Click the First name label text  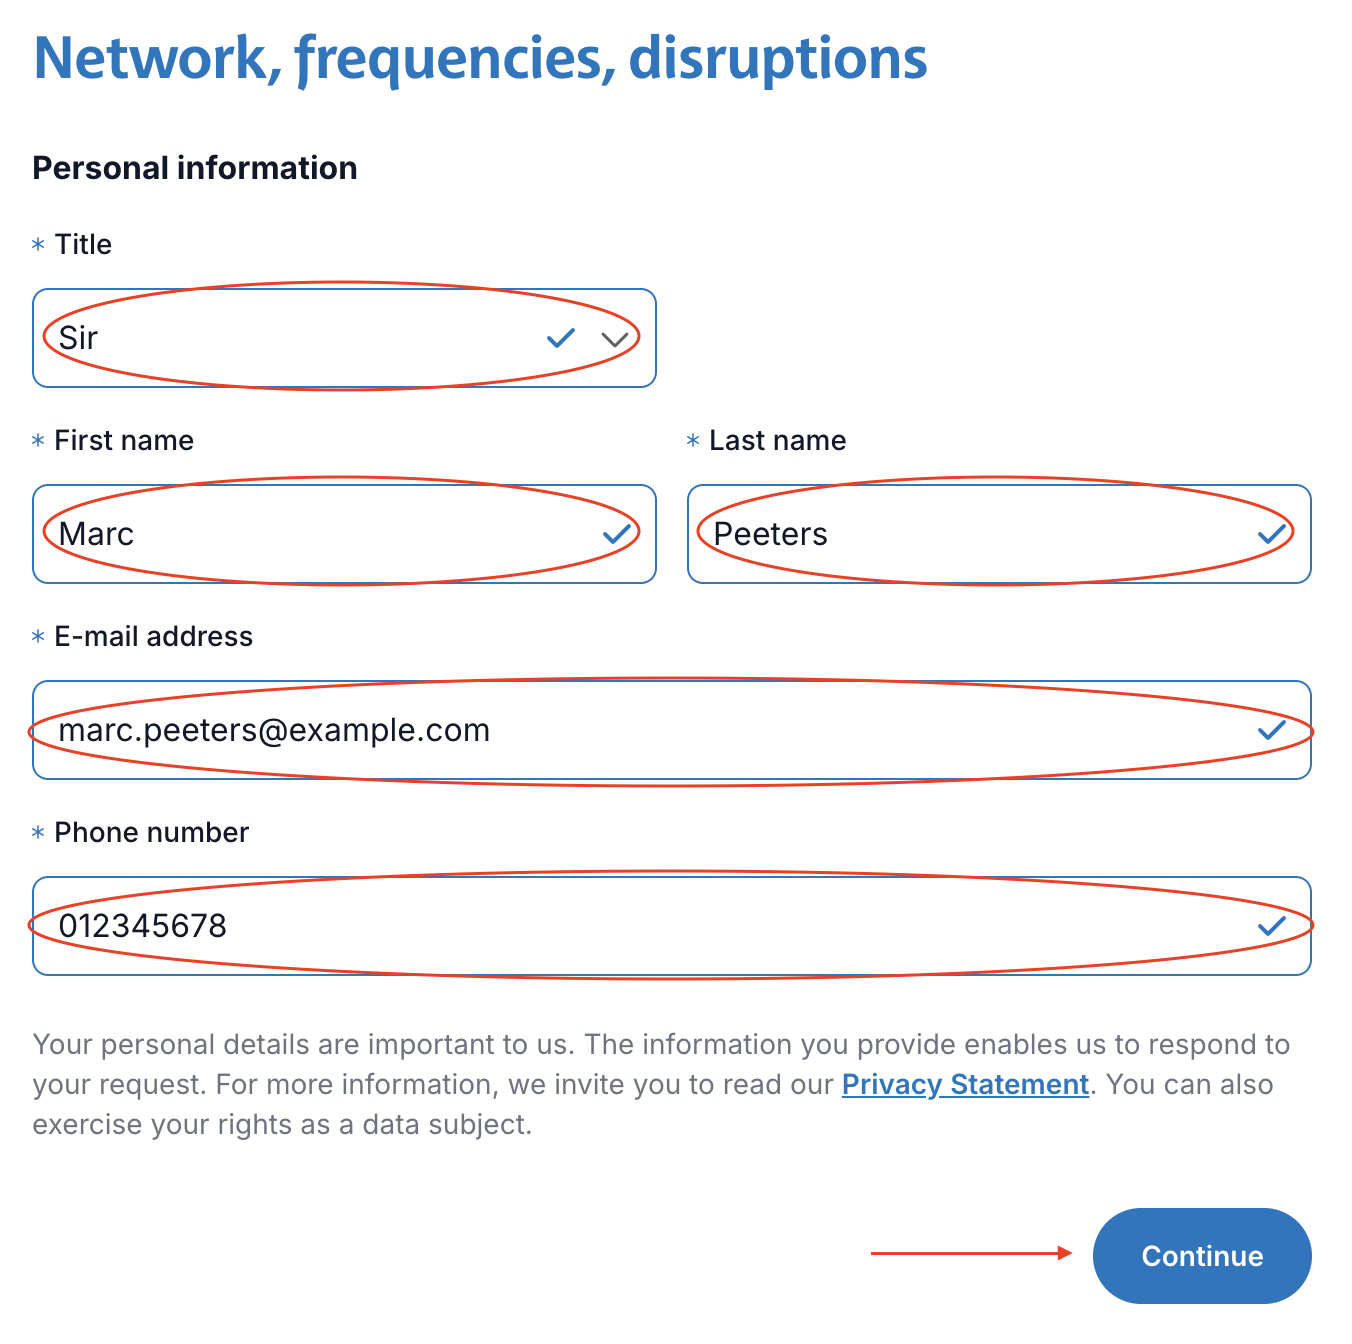click(x=124, y=441)
